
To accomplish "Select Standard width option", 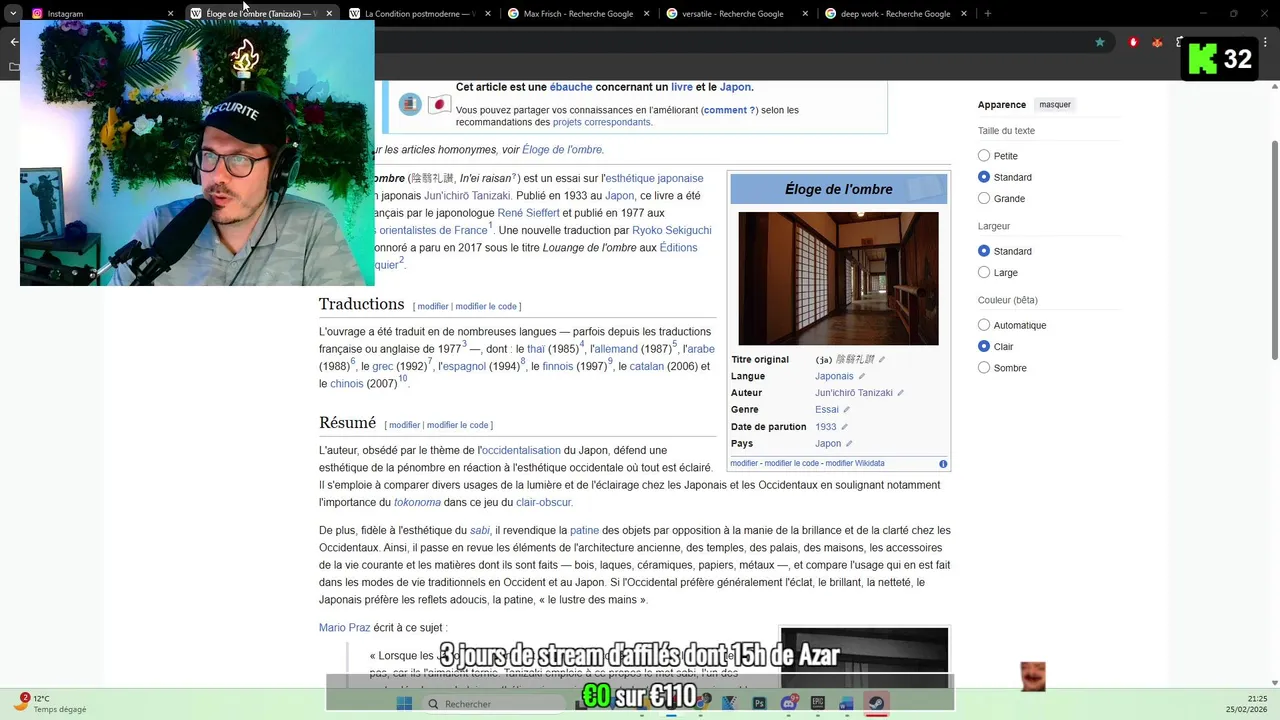I will tap(984, 251).
